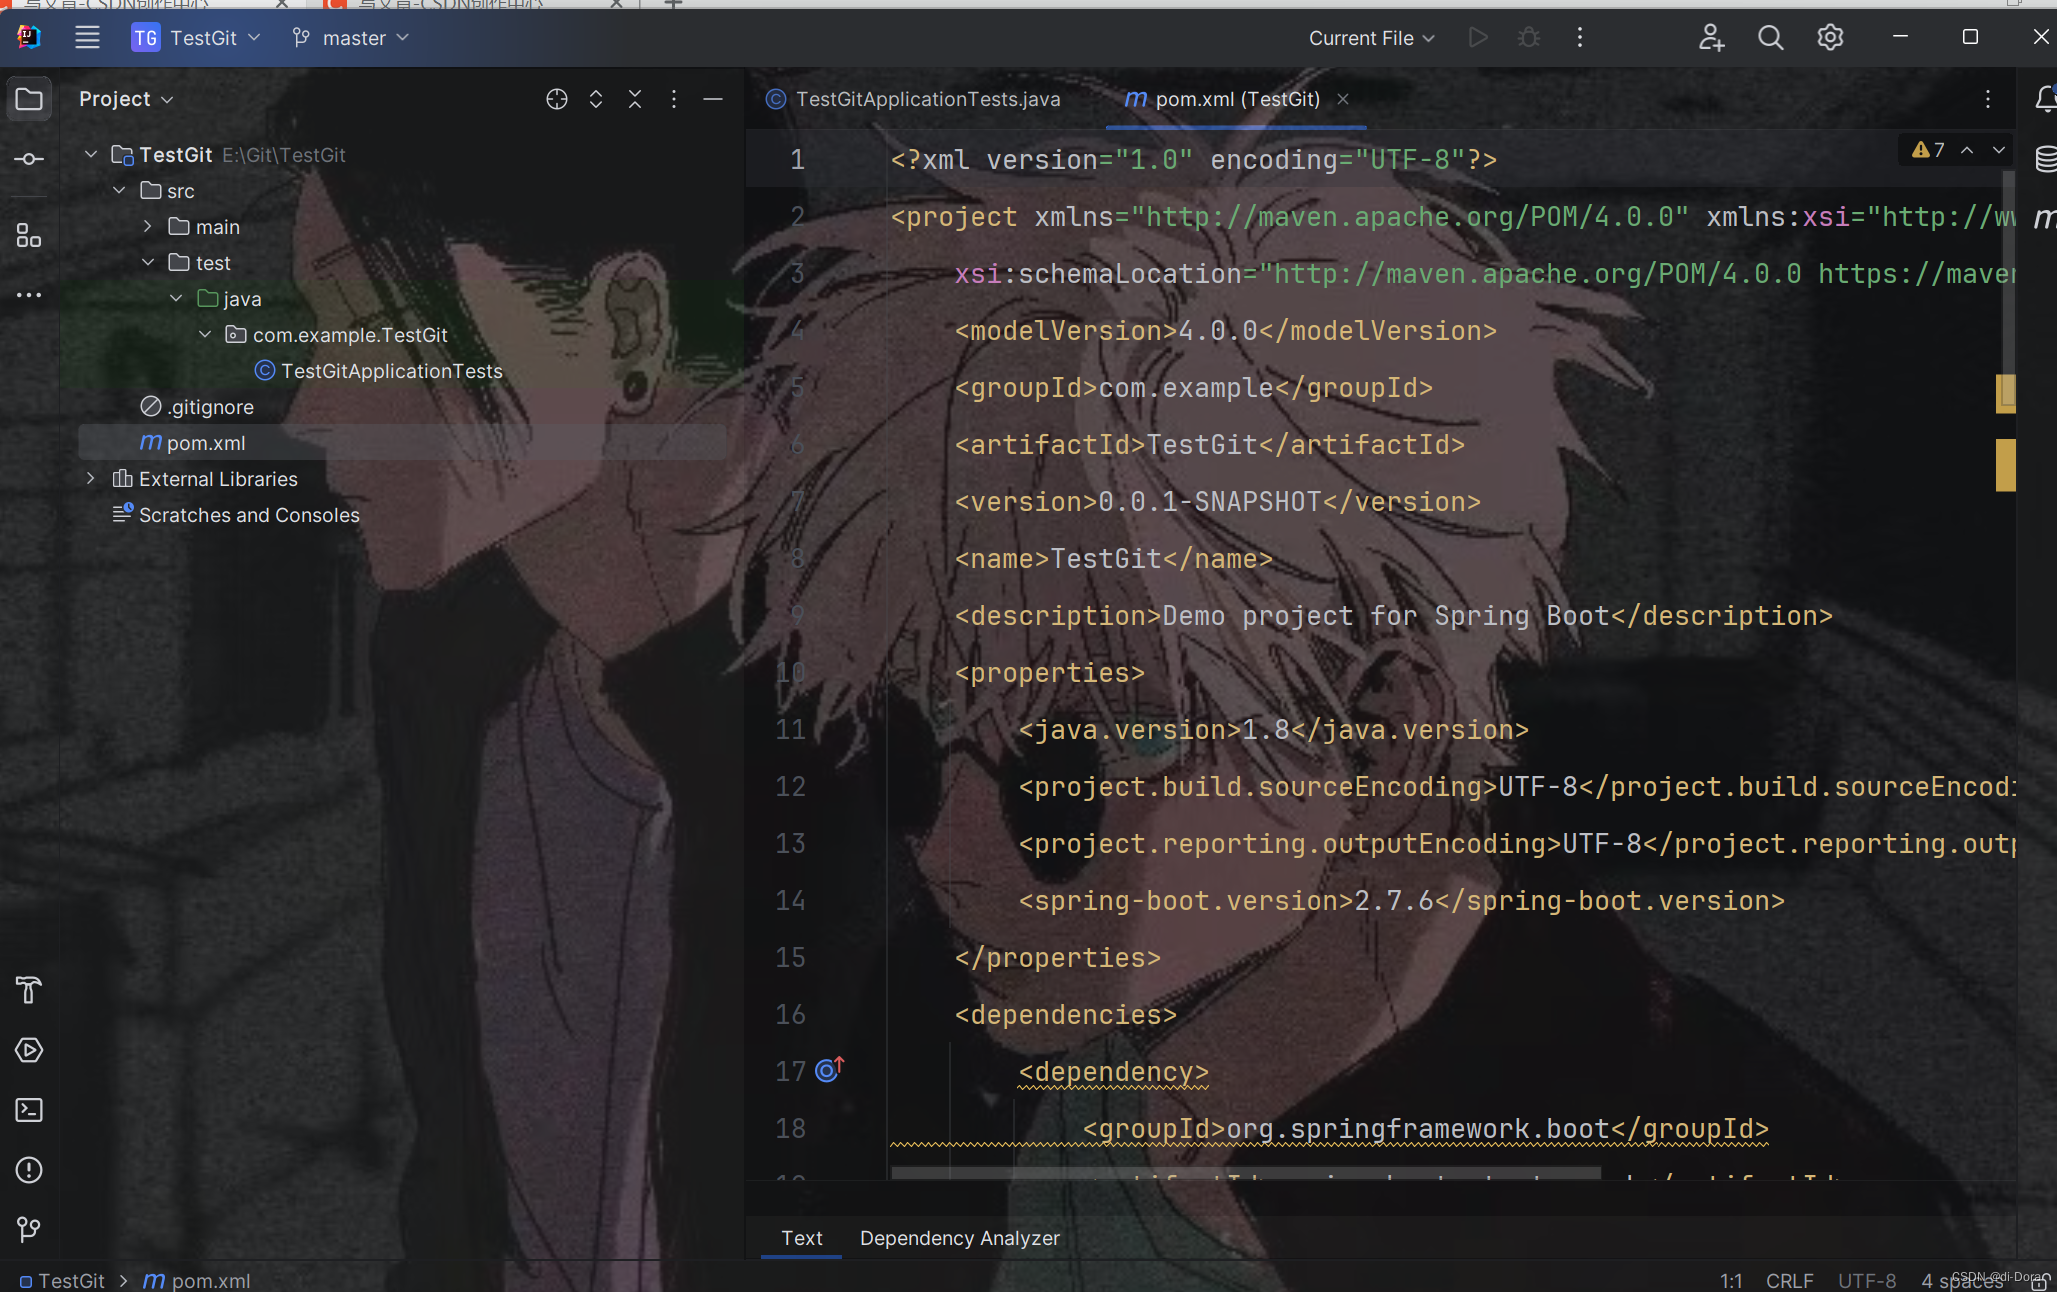Open Project panel options menu
The width and height of the screenshot is (2057, 1292).
pyautogui.click(x=674, y=99)
